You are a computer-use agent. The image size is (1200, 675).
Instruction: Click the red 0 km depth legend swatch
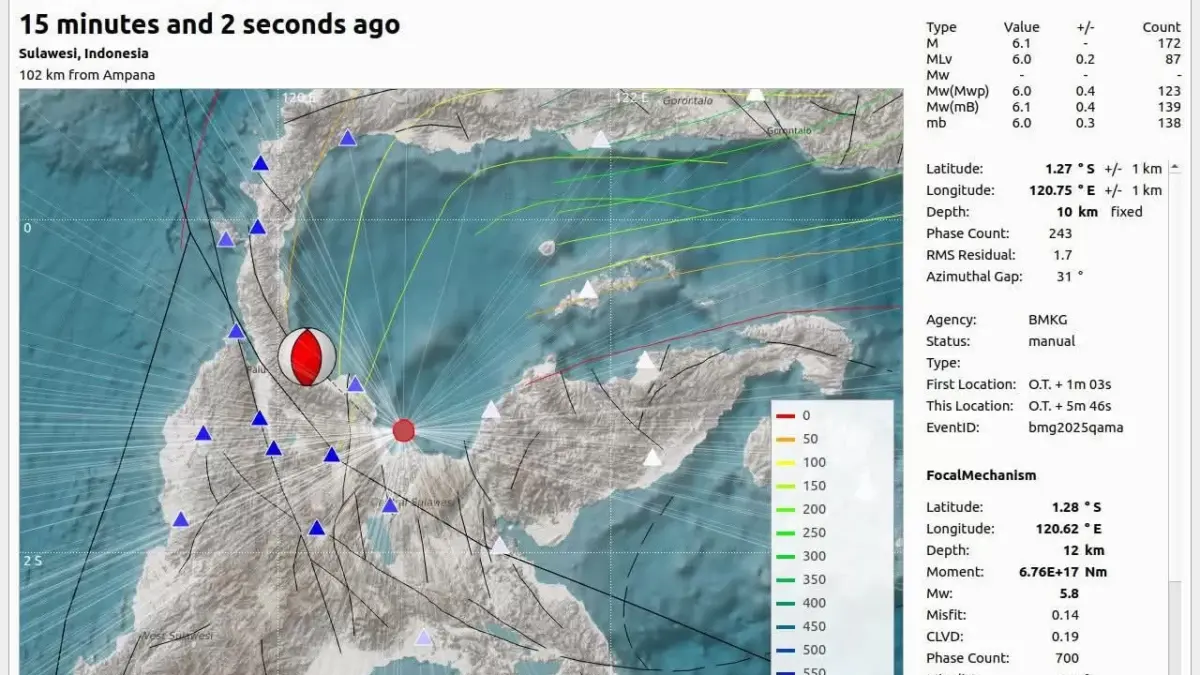785,415
